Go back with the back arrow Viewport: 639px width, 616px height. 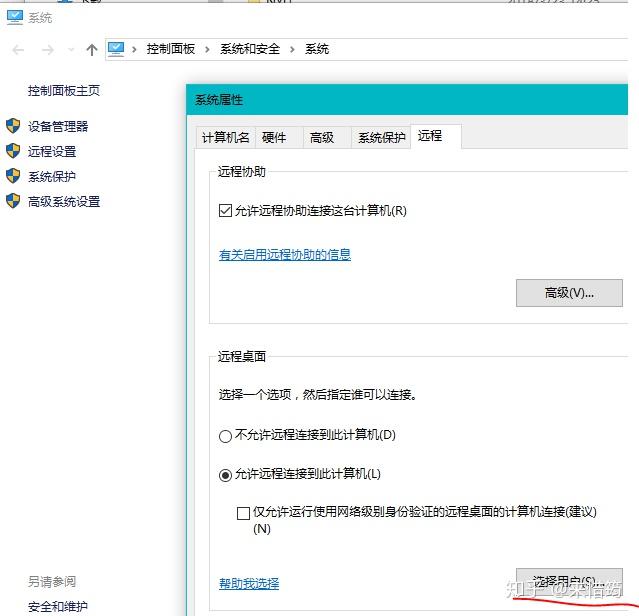(x=19, y=49)
